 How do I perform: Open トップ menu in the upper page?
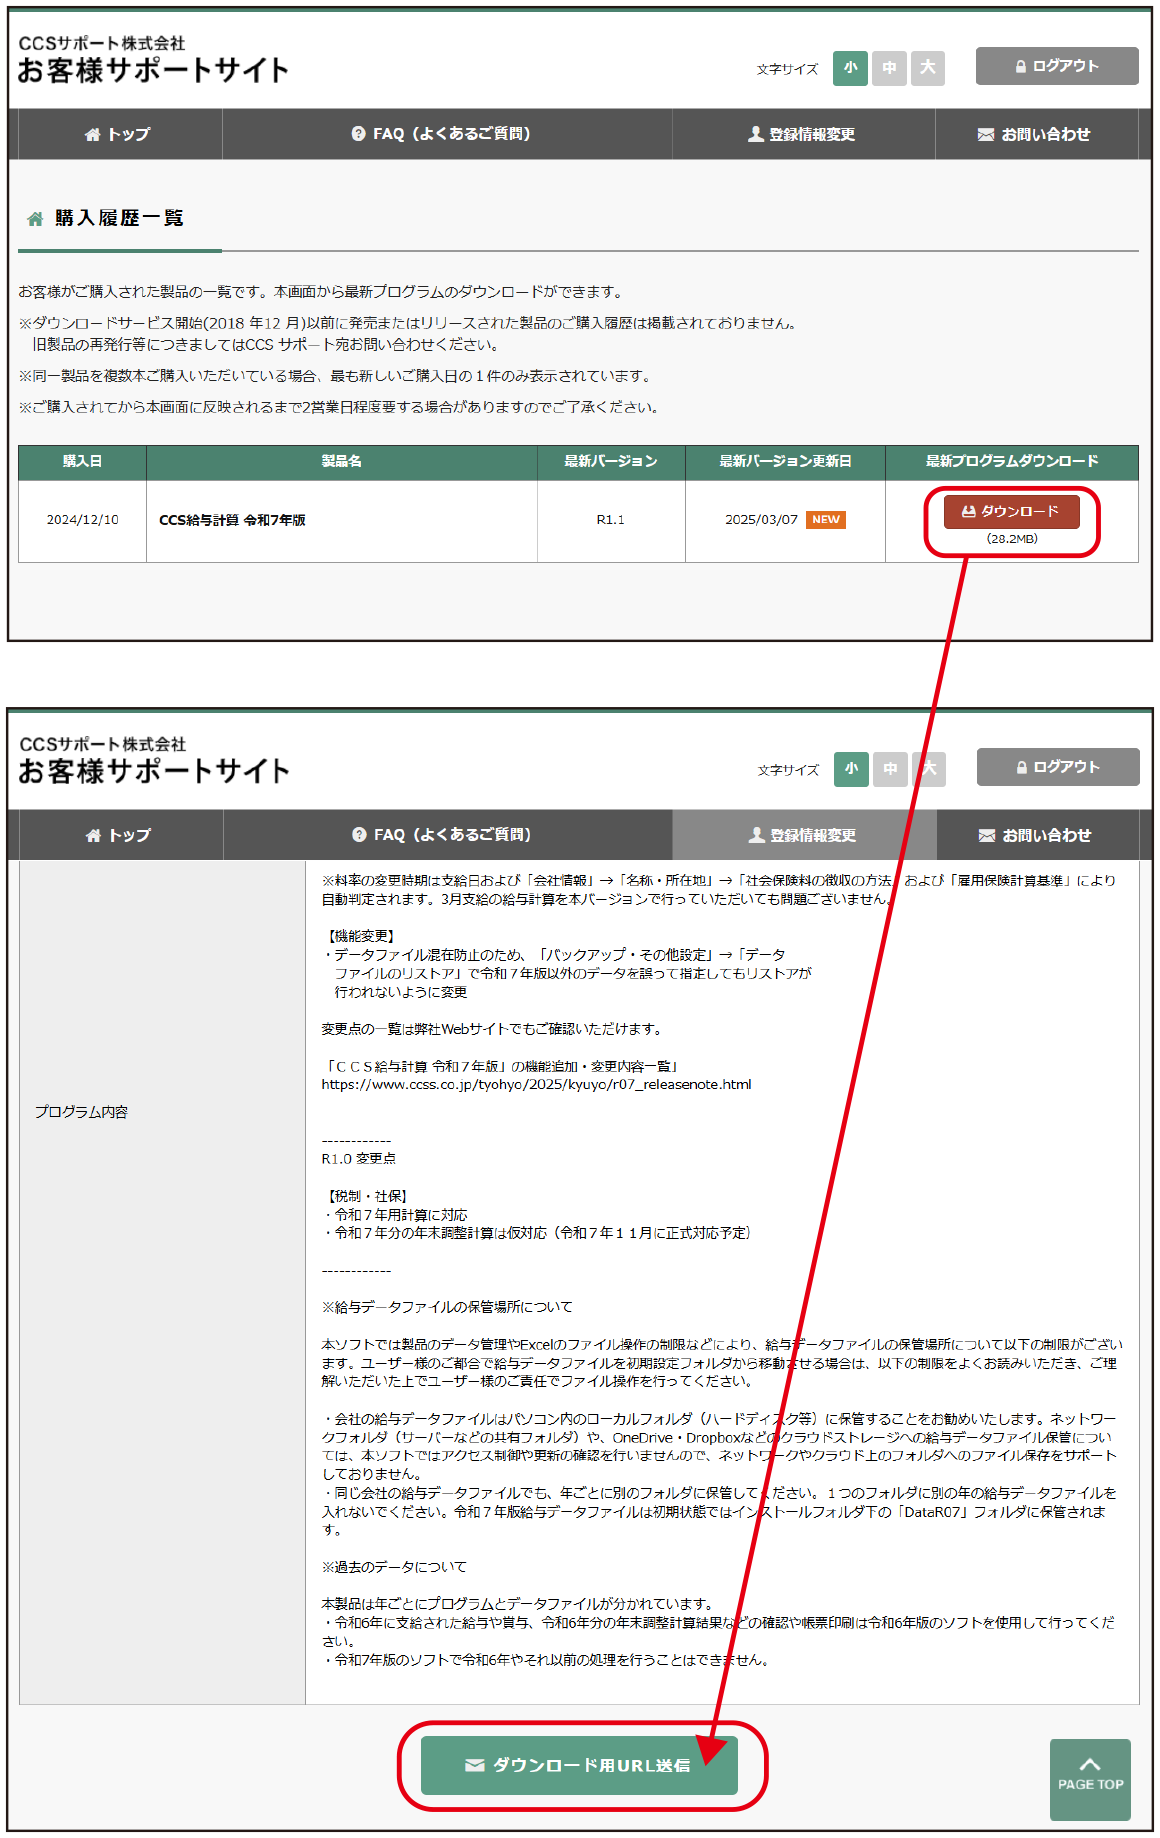[x=117, y=134]
